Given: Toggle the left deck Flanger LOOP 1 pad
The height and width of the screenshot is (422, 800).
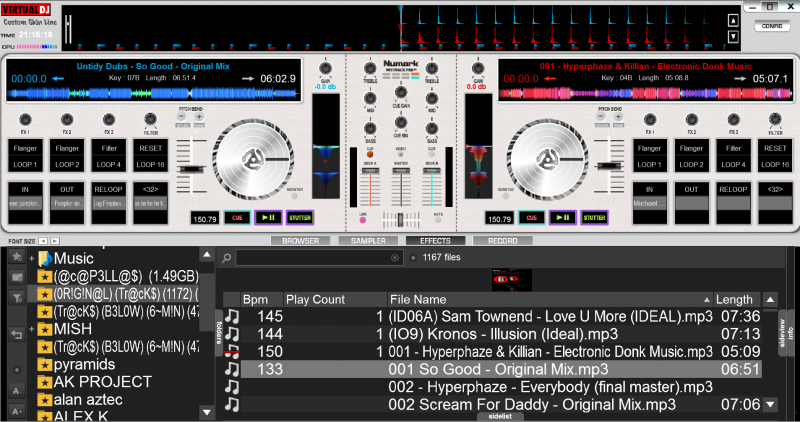Looking at the screenshot, I should click(25, 156).
